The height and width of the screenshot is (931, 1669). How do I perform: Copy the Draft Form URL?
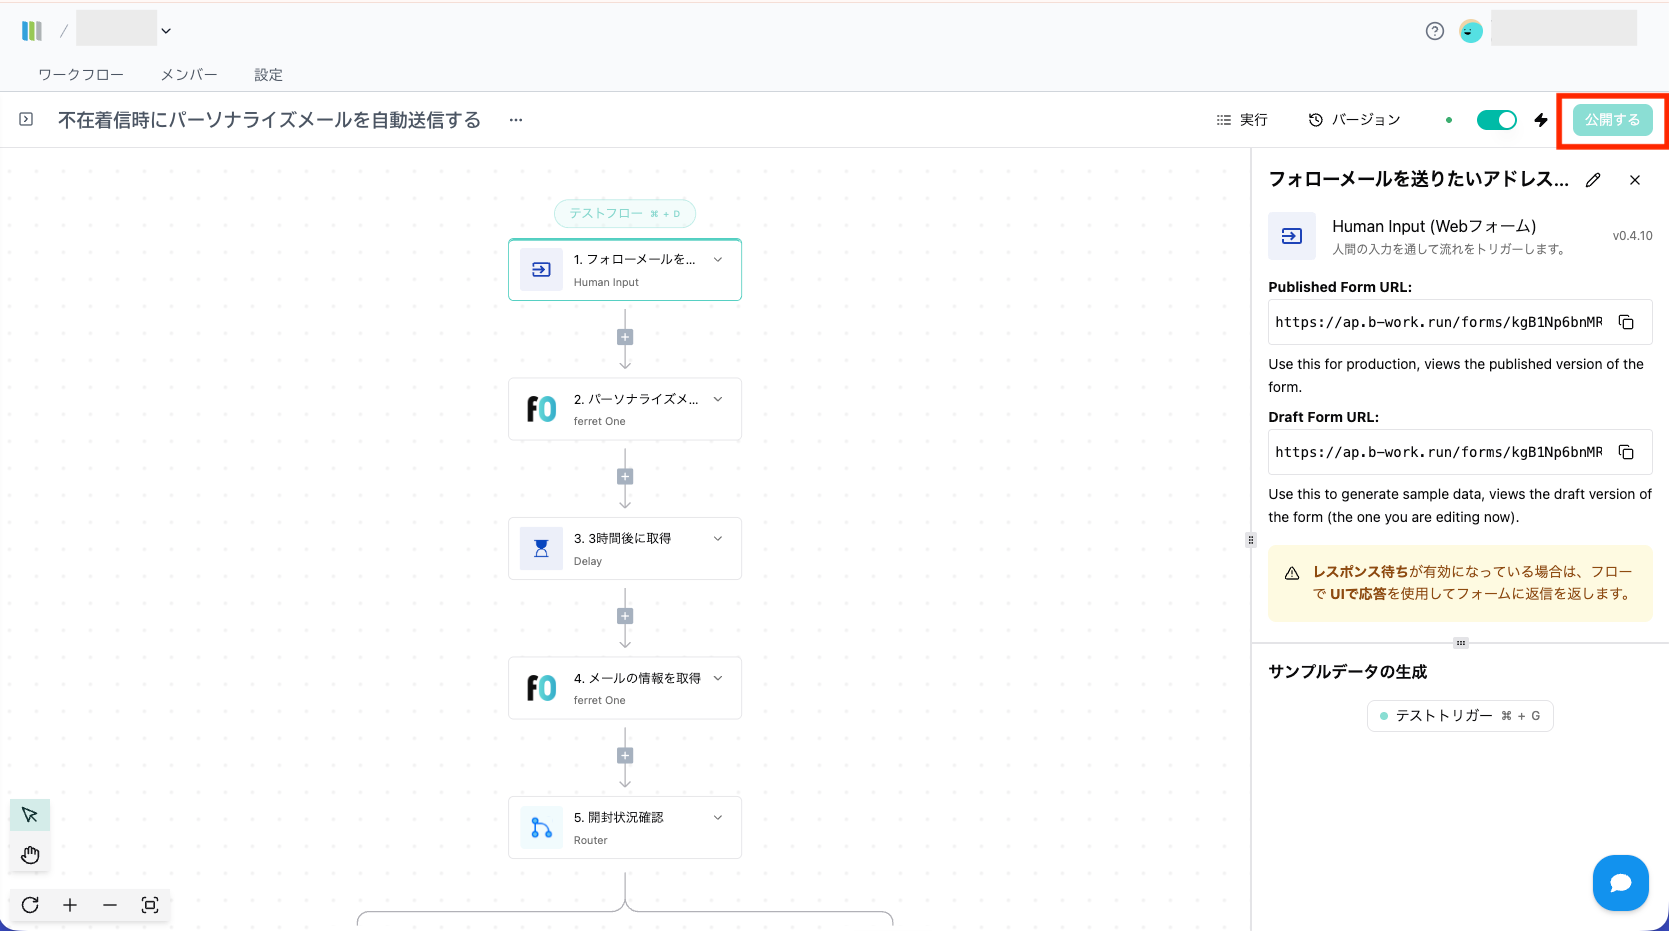[1626, 452]
